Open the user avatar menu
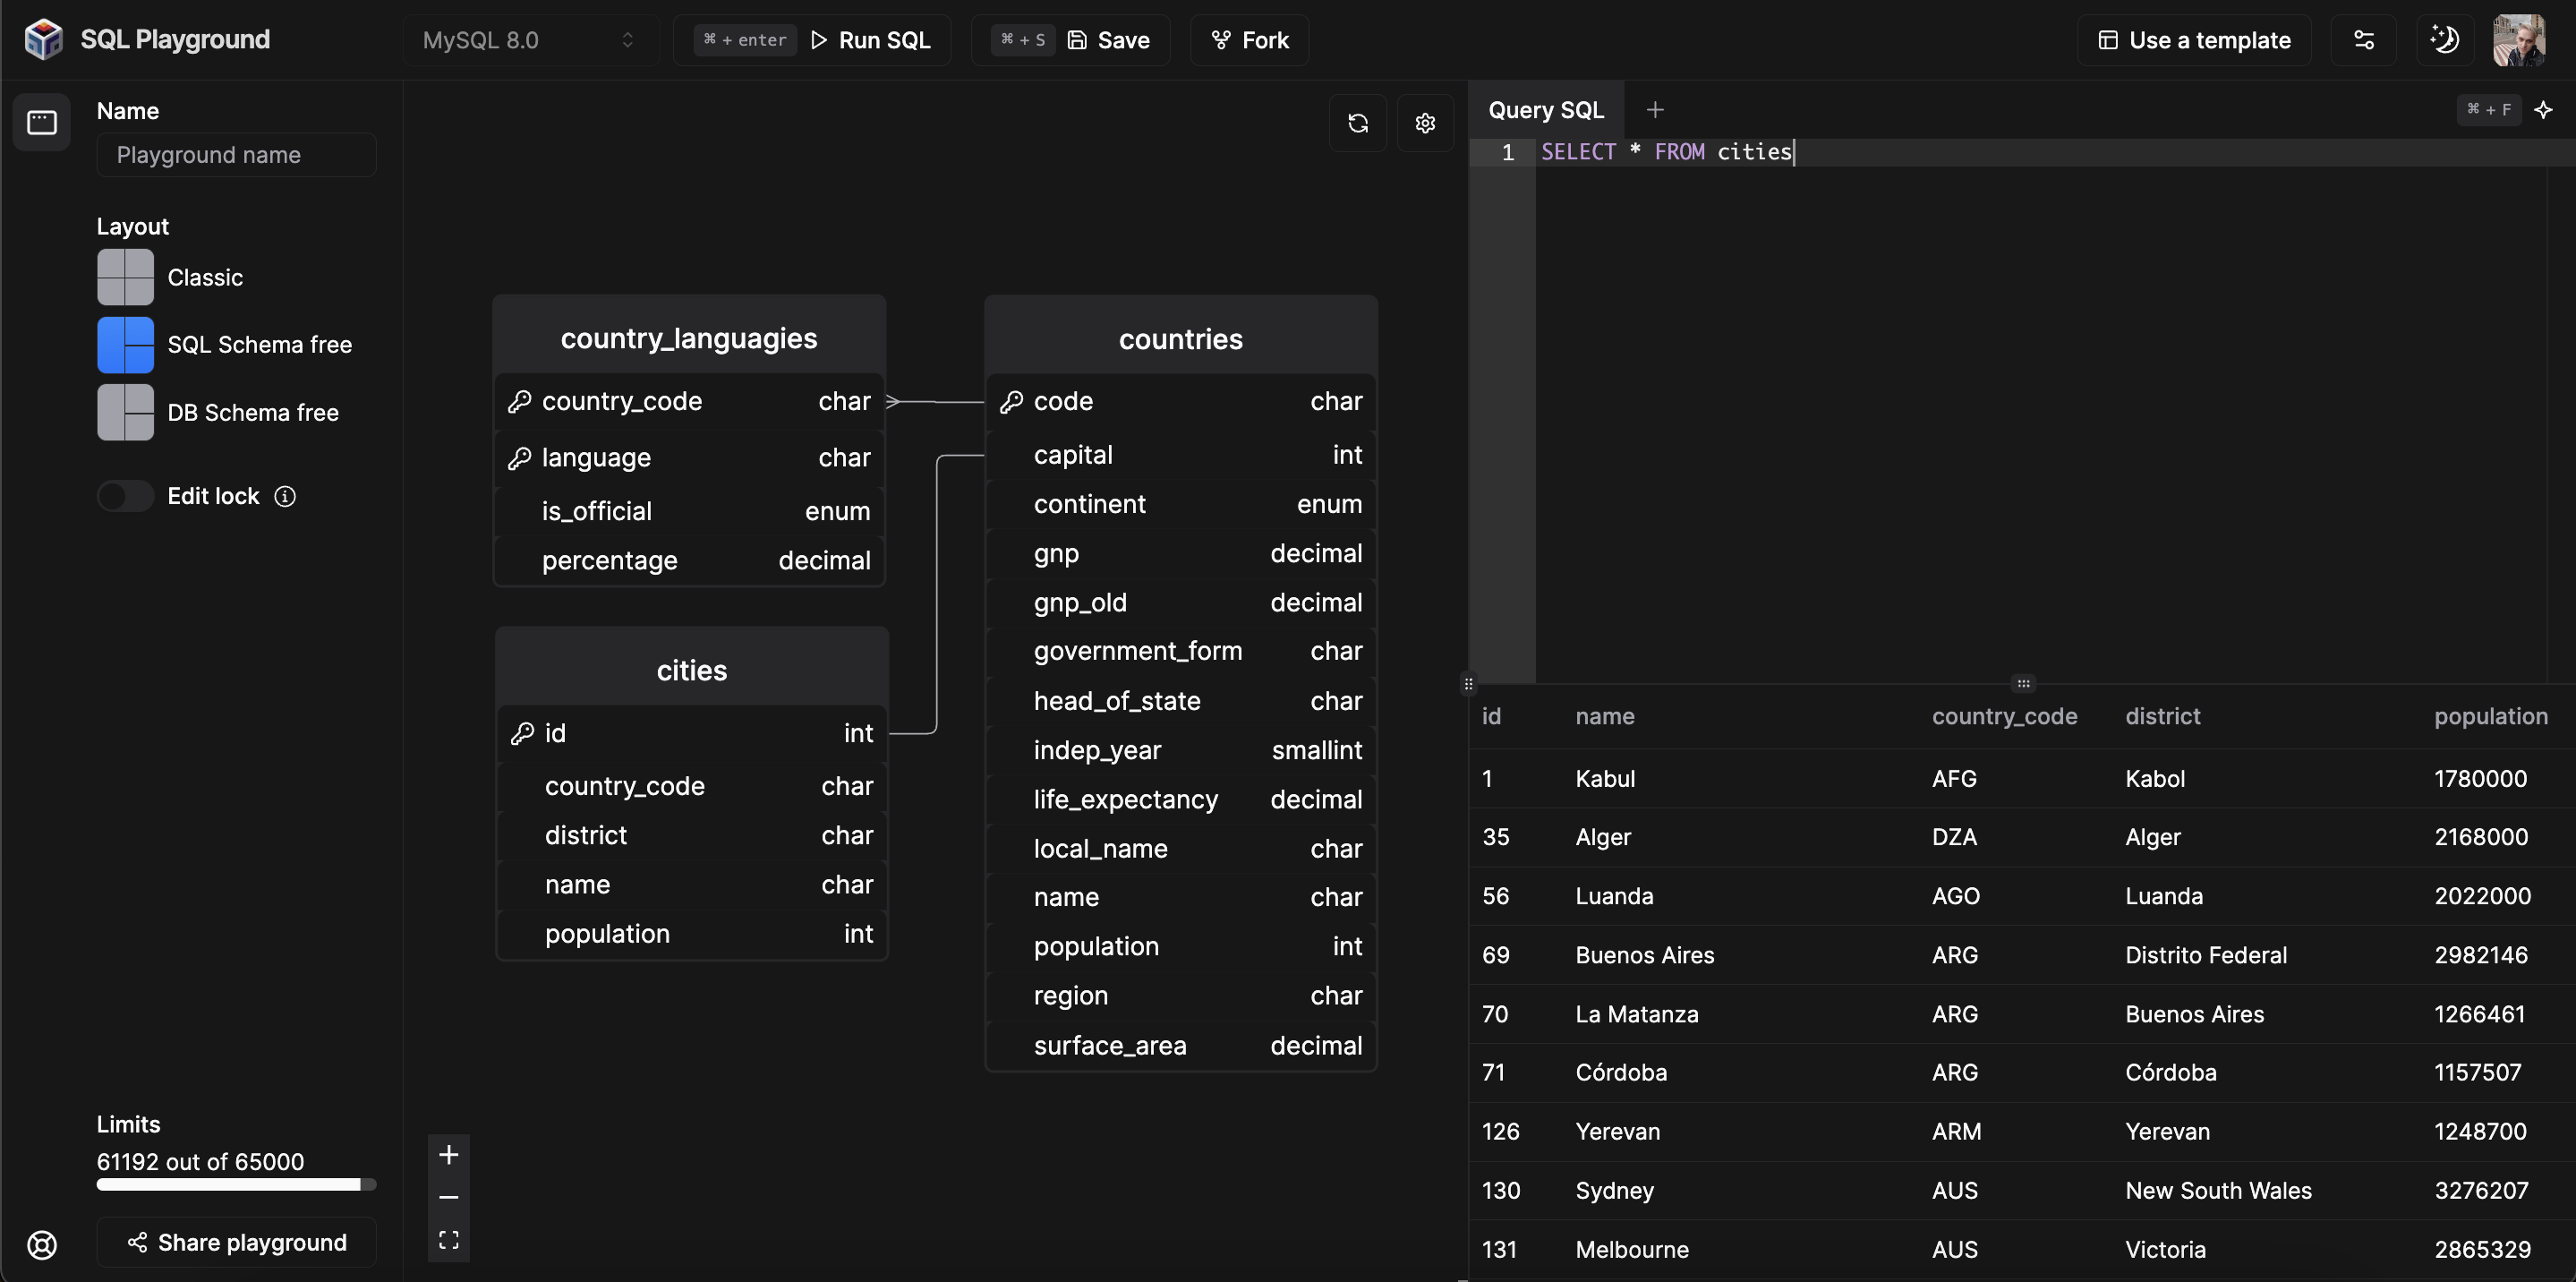 2519,40
